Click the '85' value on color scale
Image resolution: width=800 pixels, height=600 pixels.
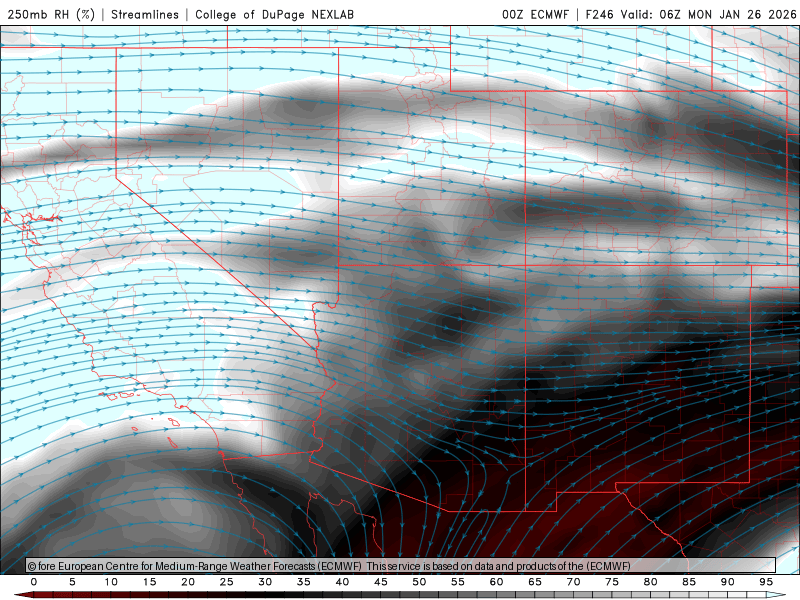pos(689,582)
